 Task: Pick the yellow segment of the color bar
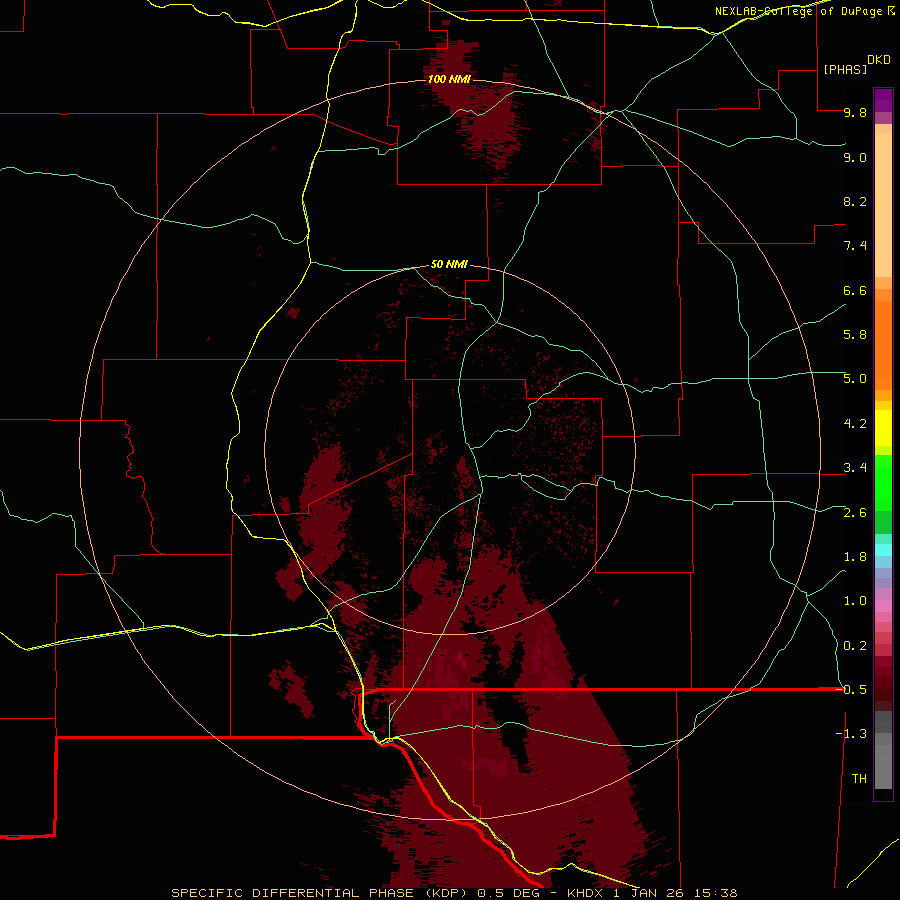point(883,428)
